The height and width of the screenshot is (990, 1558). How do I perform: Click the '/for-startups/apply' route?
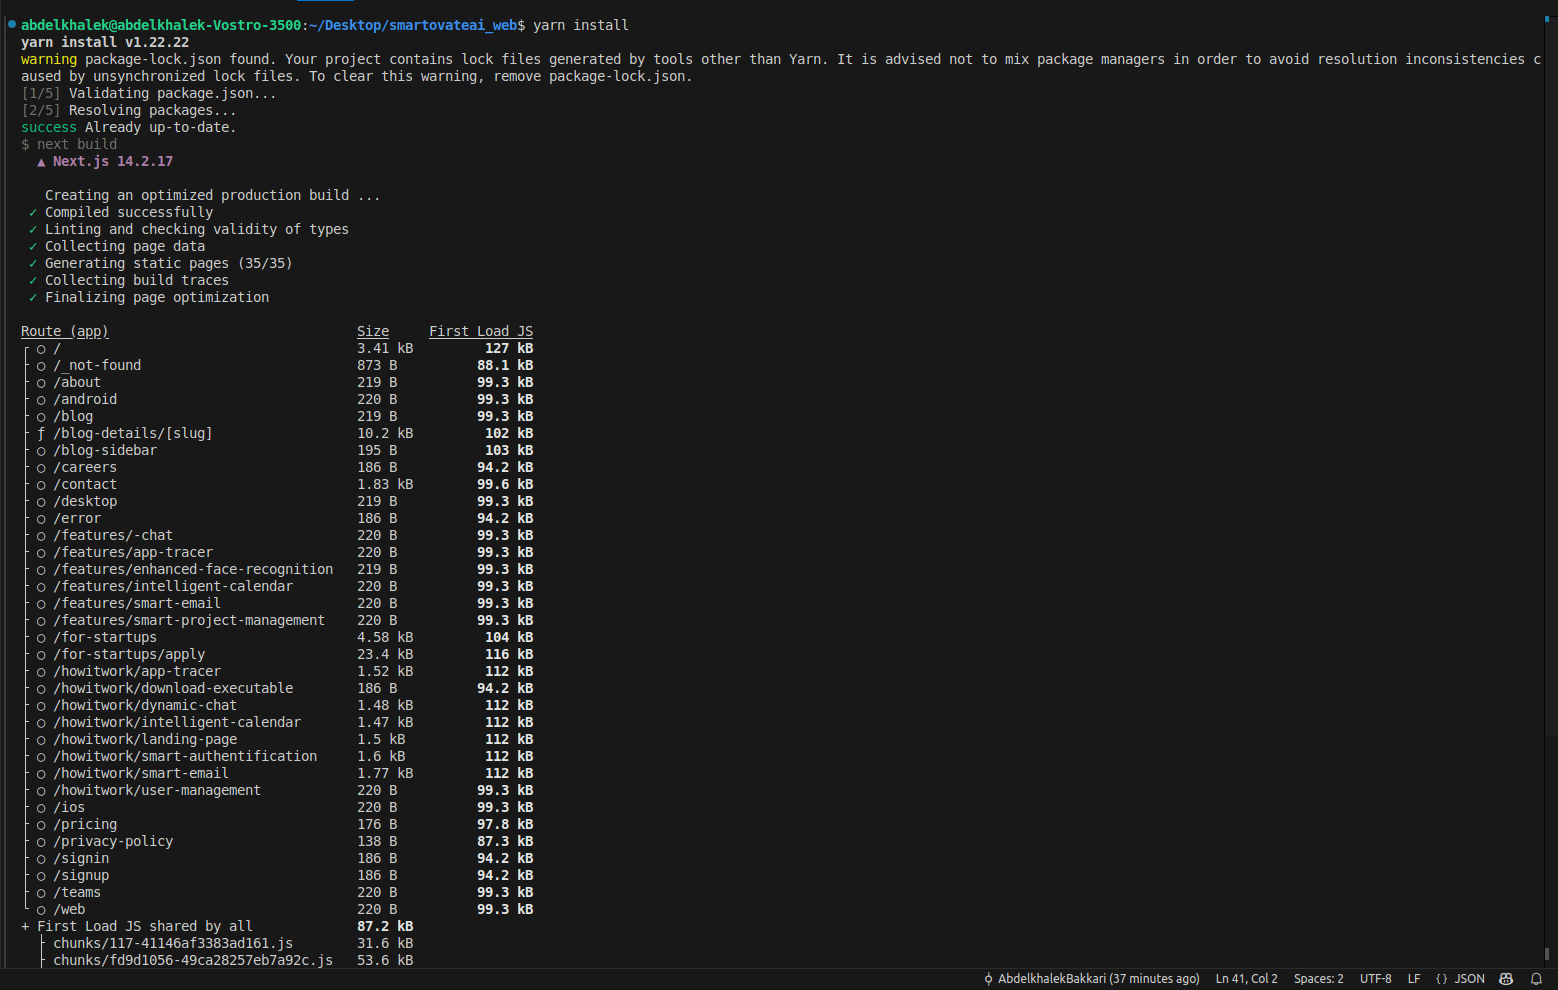(x=129, y=654)
